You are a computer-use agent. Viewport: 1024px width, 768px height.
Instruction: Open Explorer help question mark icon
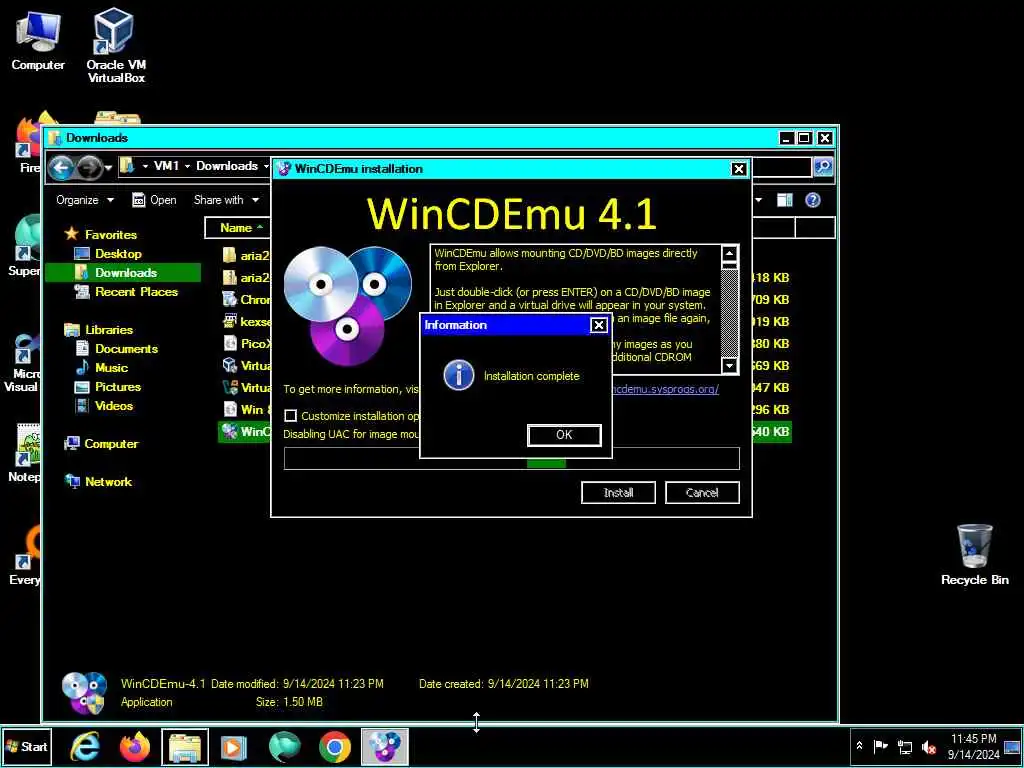click(x=812, y=200)
